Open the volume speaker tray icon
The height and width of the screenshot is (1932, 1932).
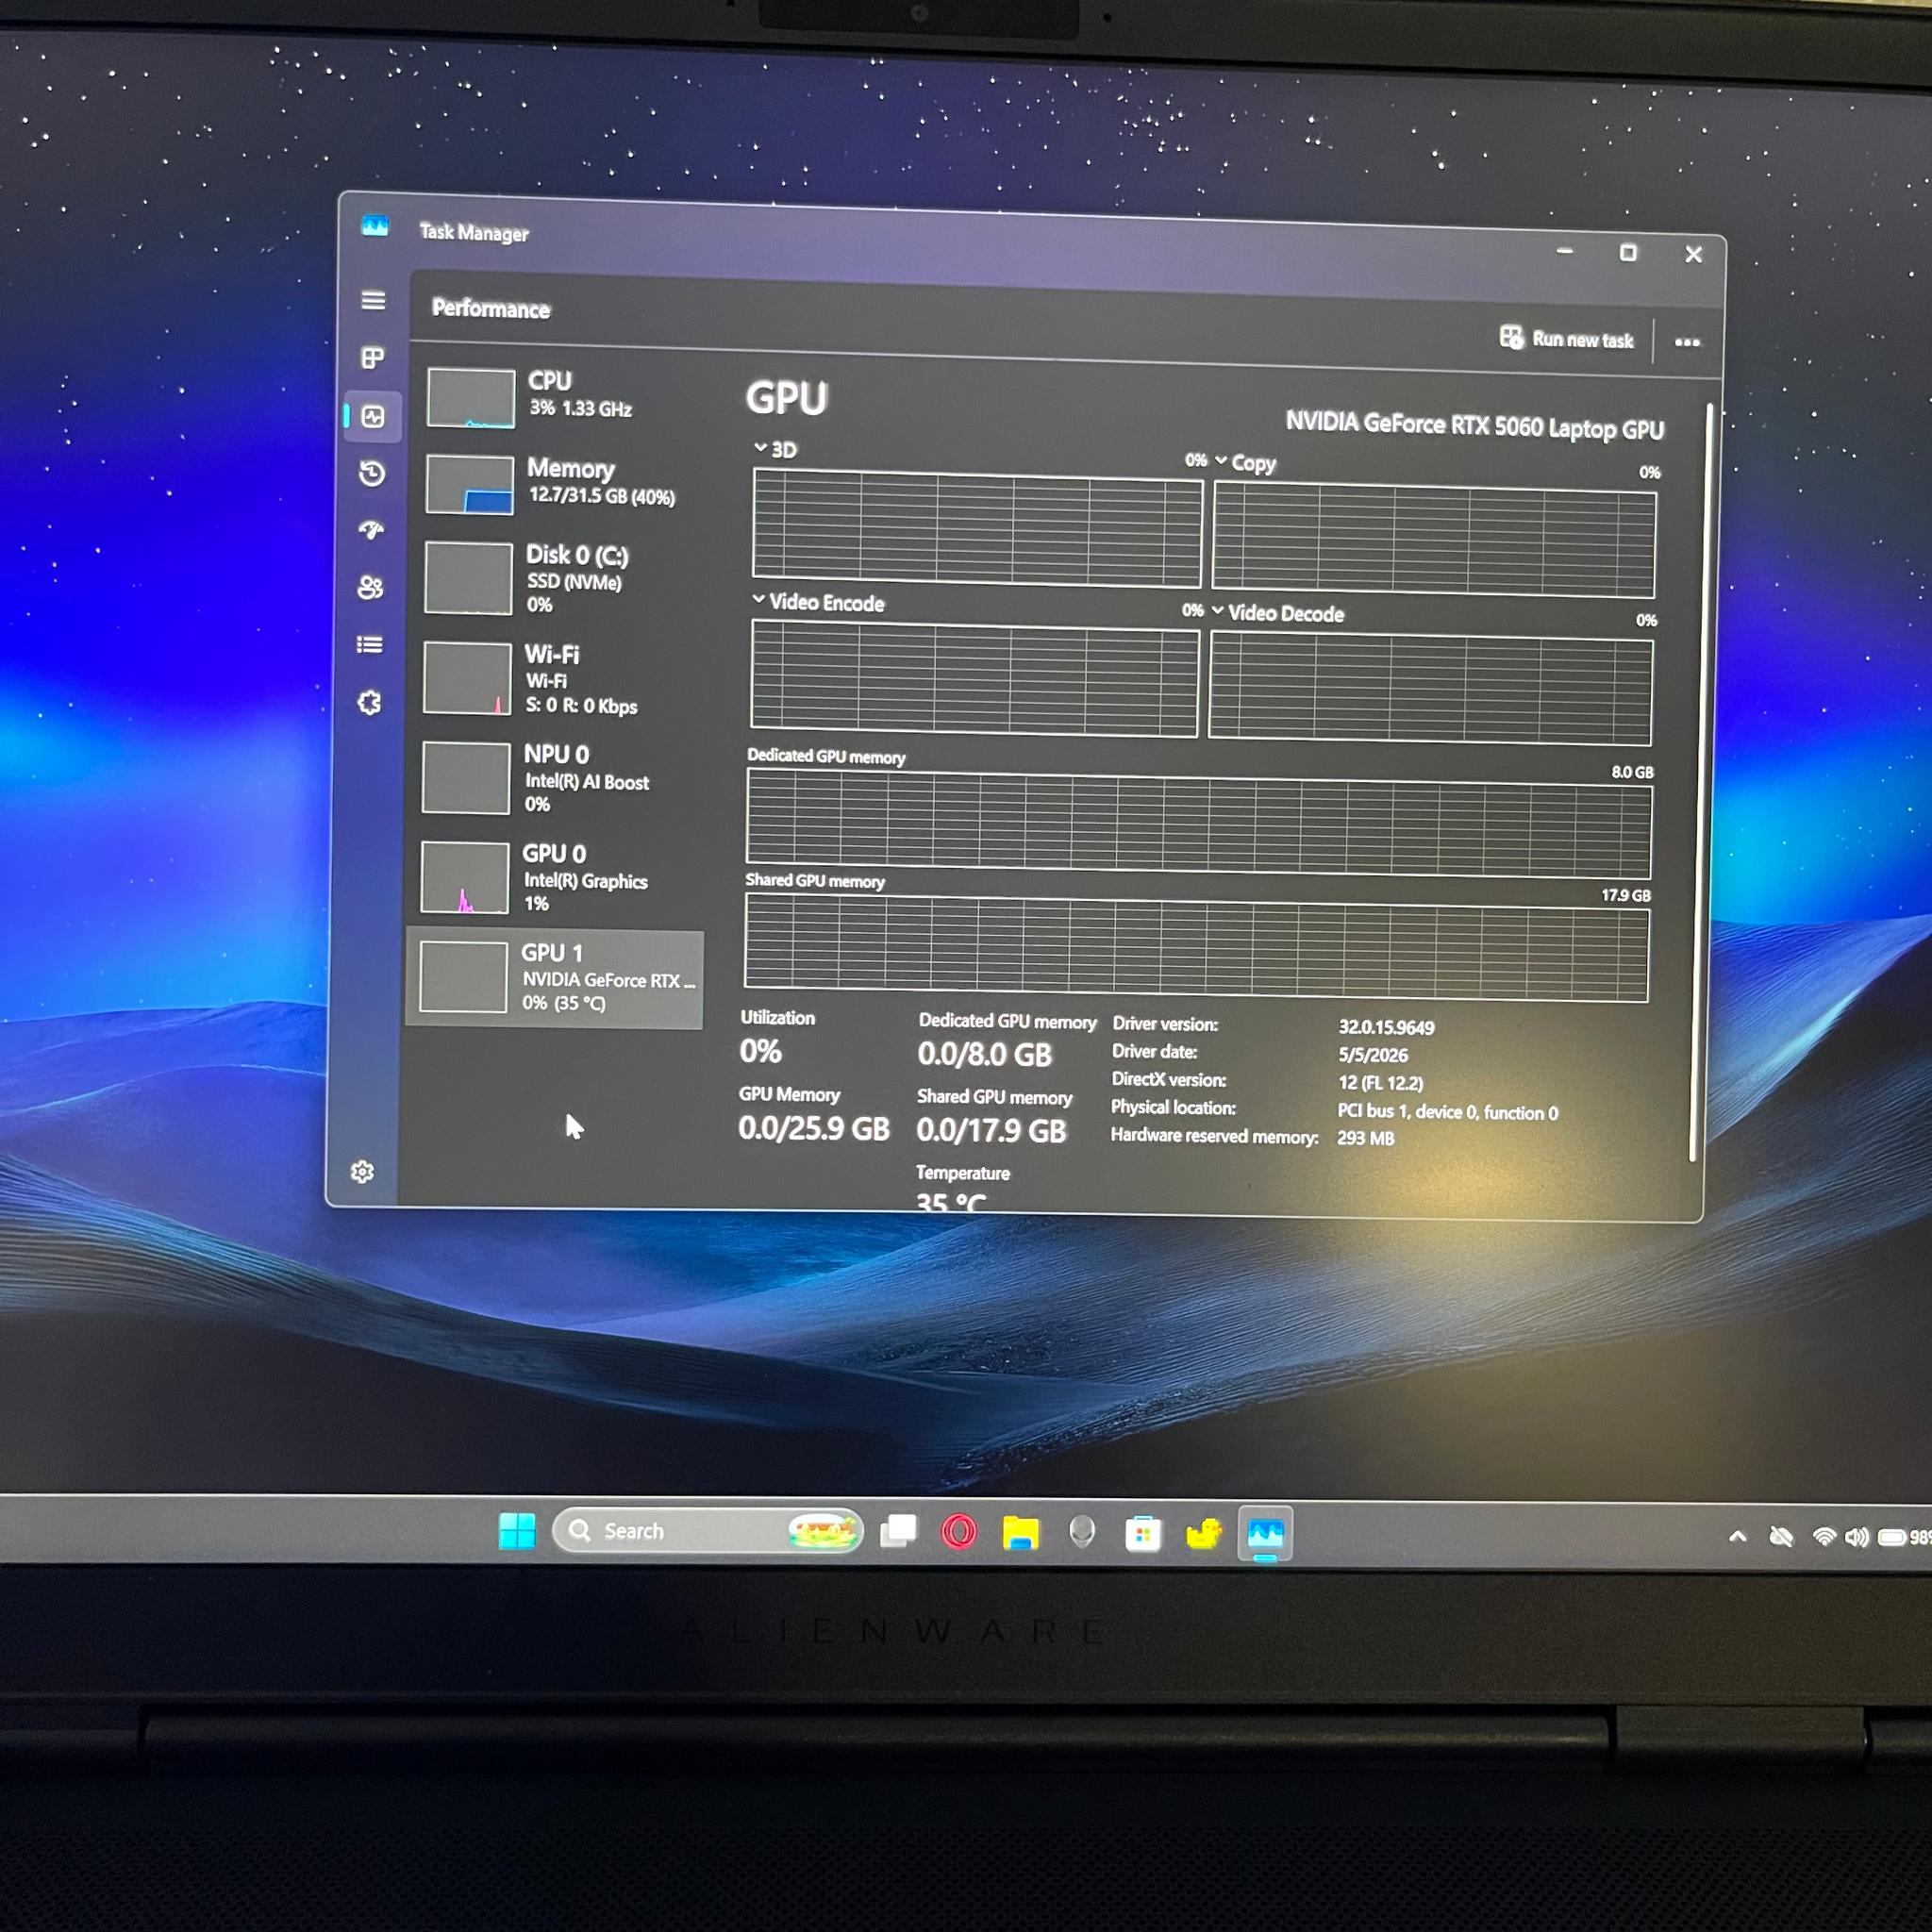[1856, 1537]
